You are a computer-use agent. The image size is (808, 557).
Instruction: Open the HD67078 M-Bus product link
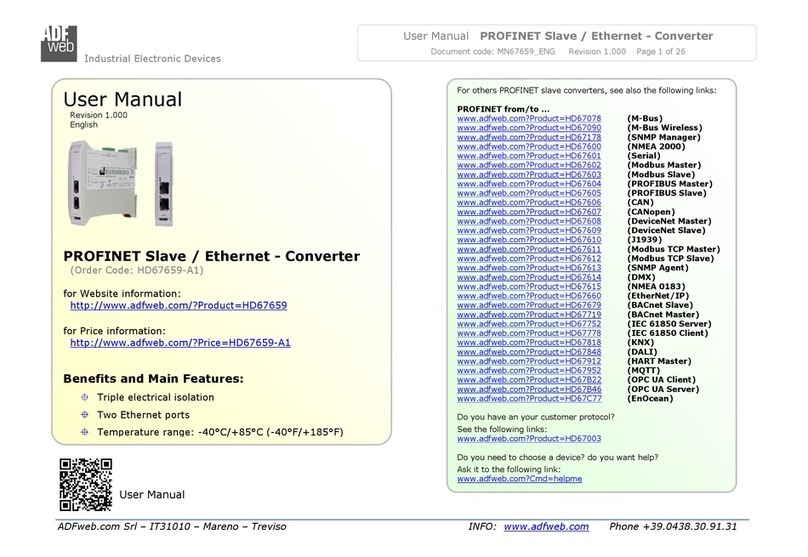pyautogui.click(x=529, y=119)
